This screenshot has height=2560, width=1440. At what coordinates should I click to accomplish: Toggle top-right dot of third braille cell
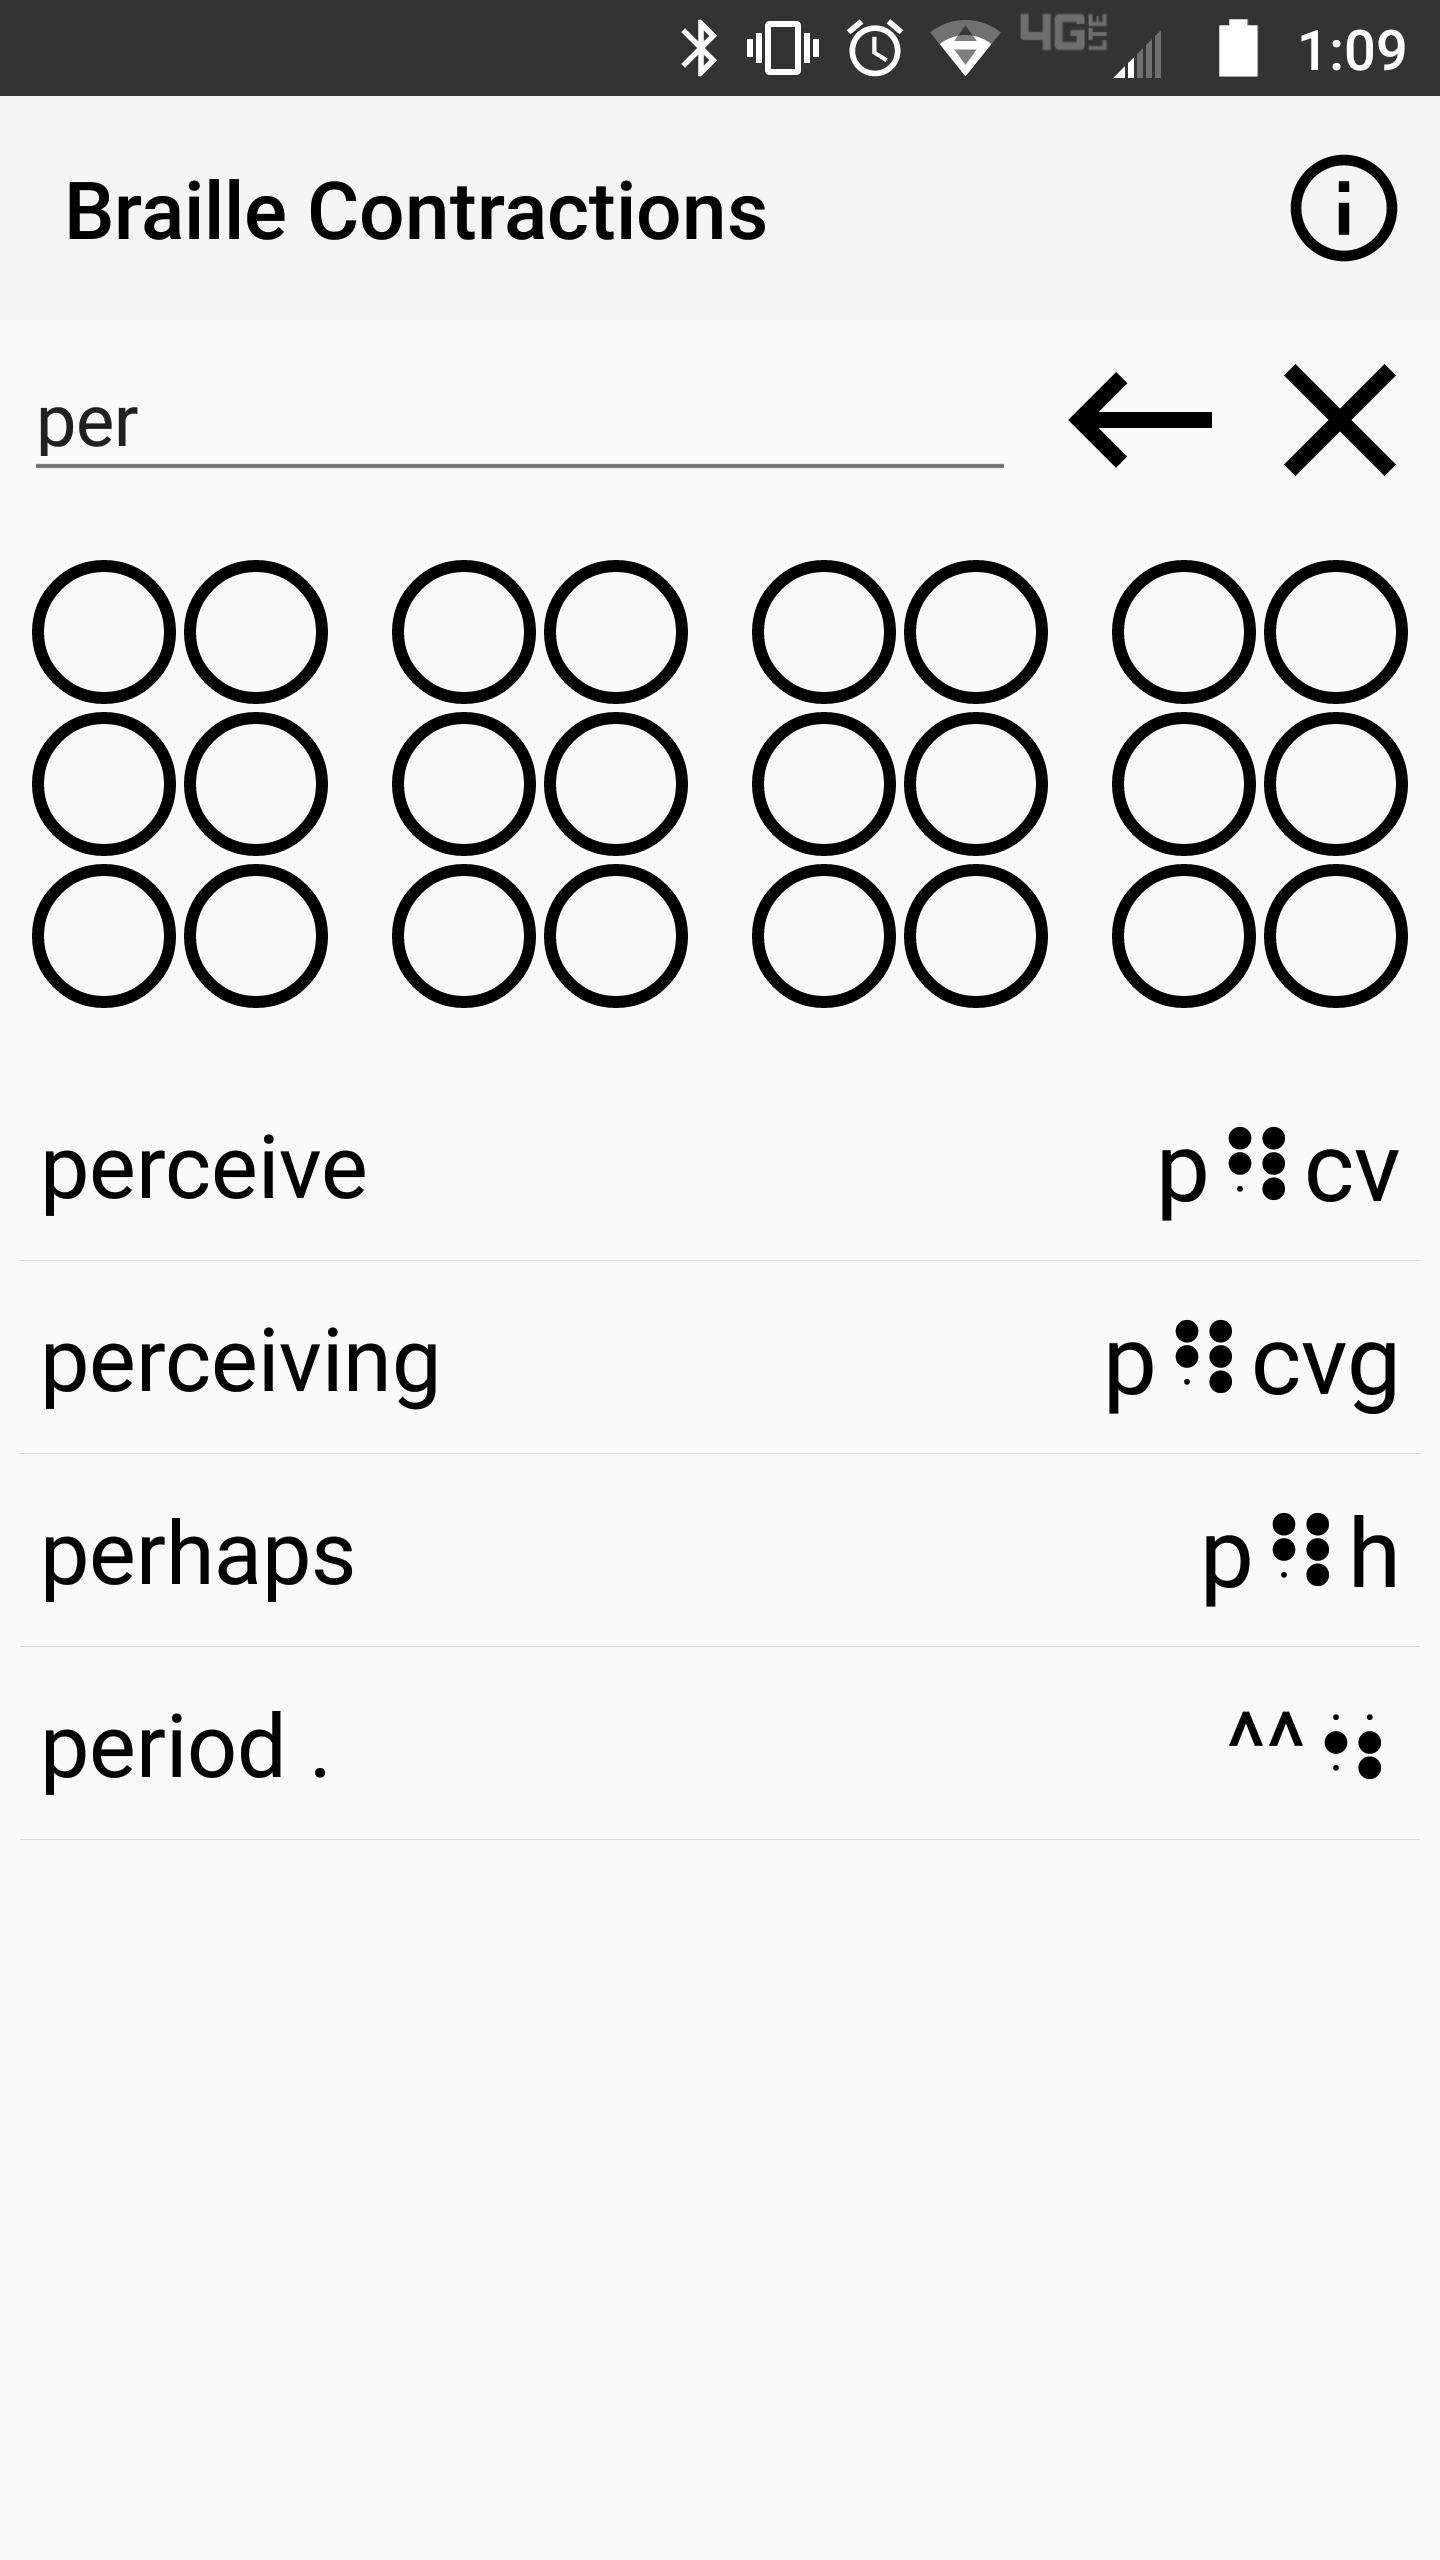[976, 632]
